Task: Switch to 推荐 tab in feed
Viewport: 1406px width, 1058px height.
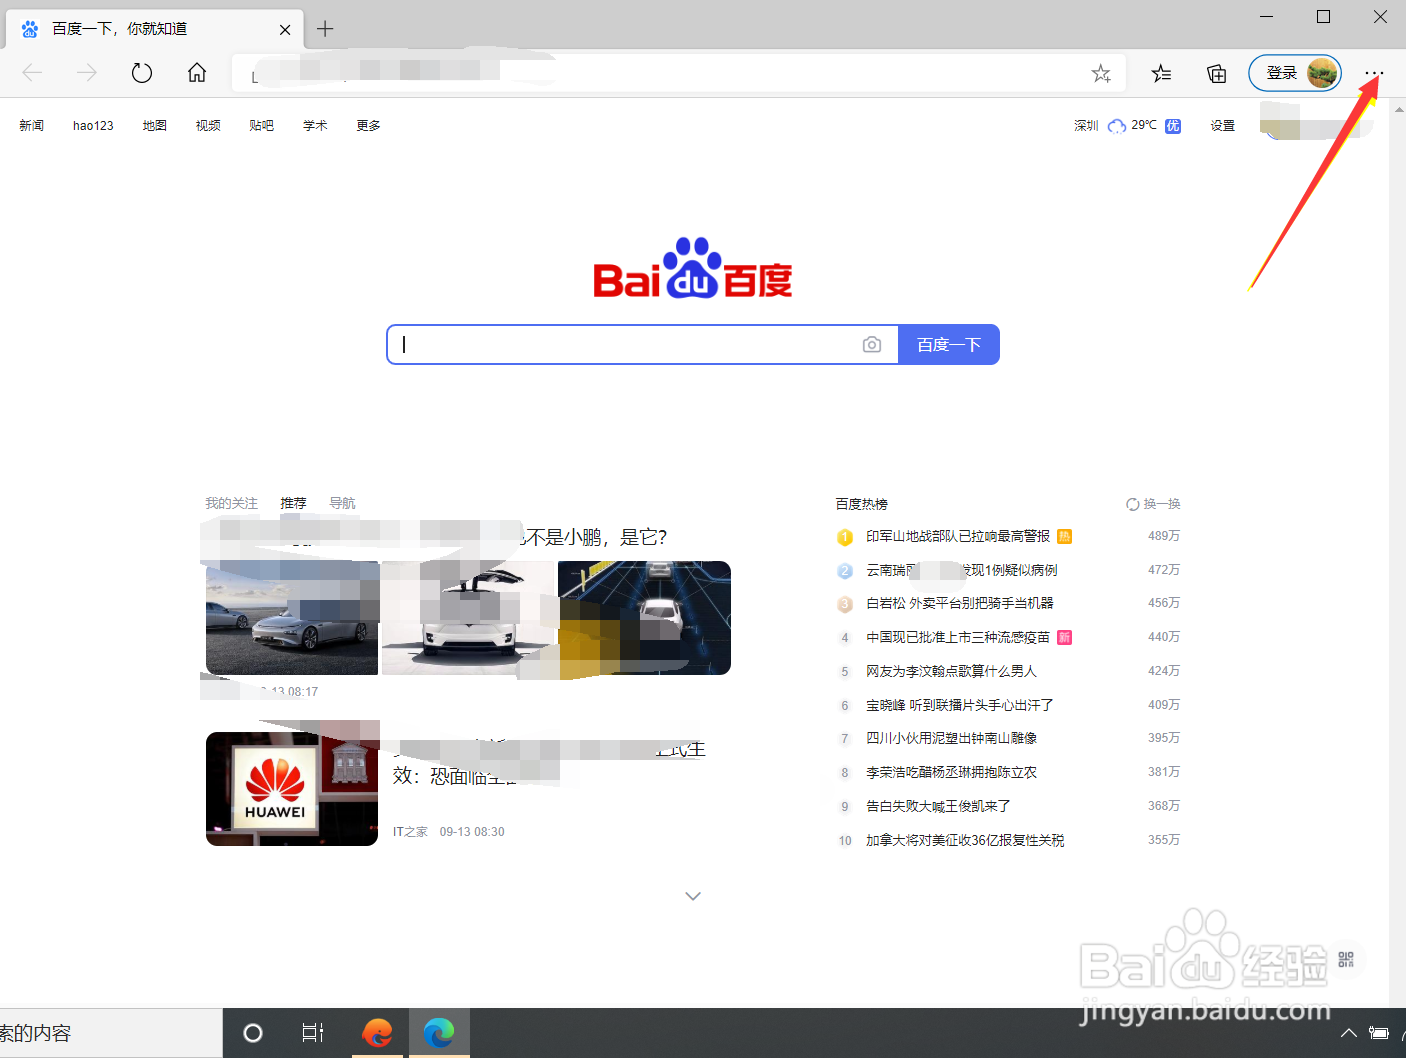Action: click(x=292, y=503)
